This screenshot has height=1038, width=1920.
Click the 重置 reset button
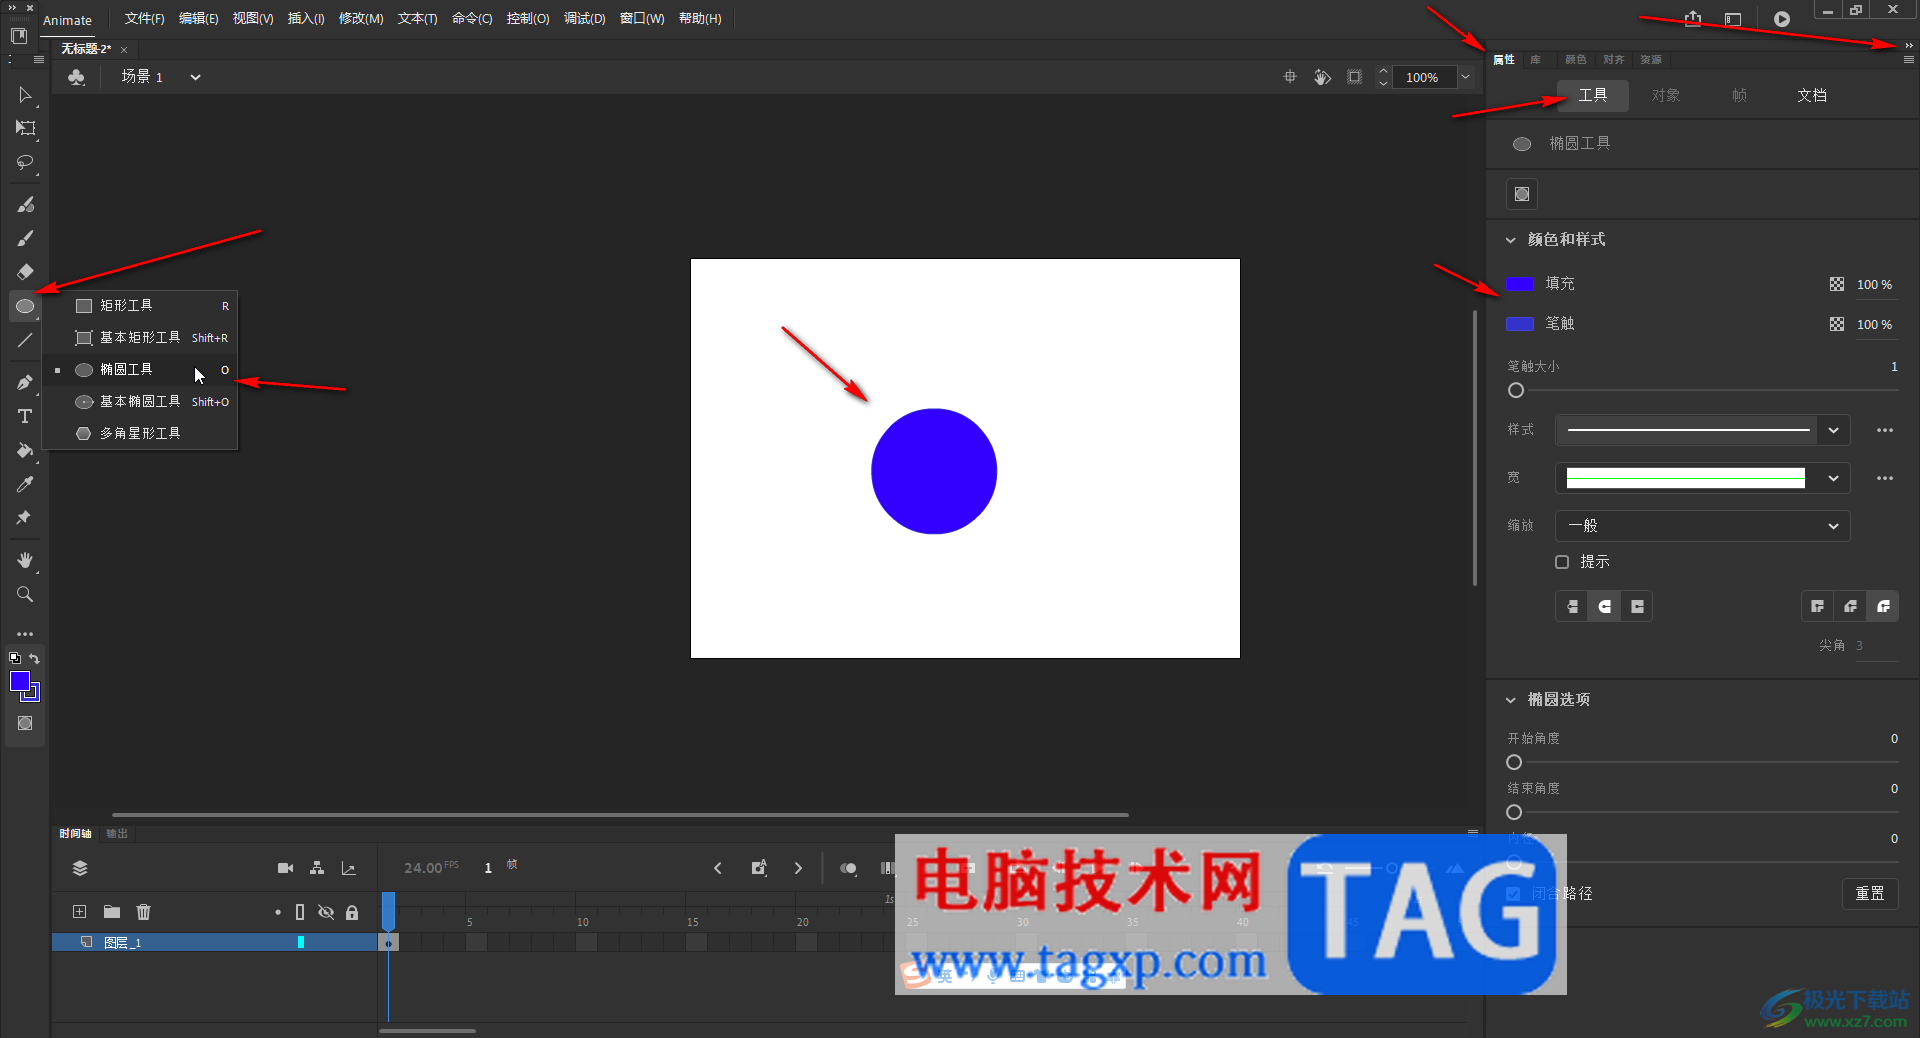point(1870,893)
